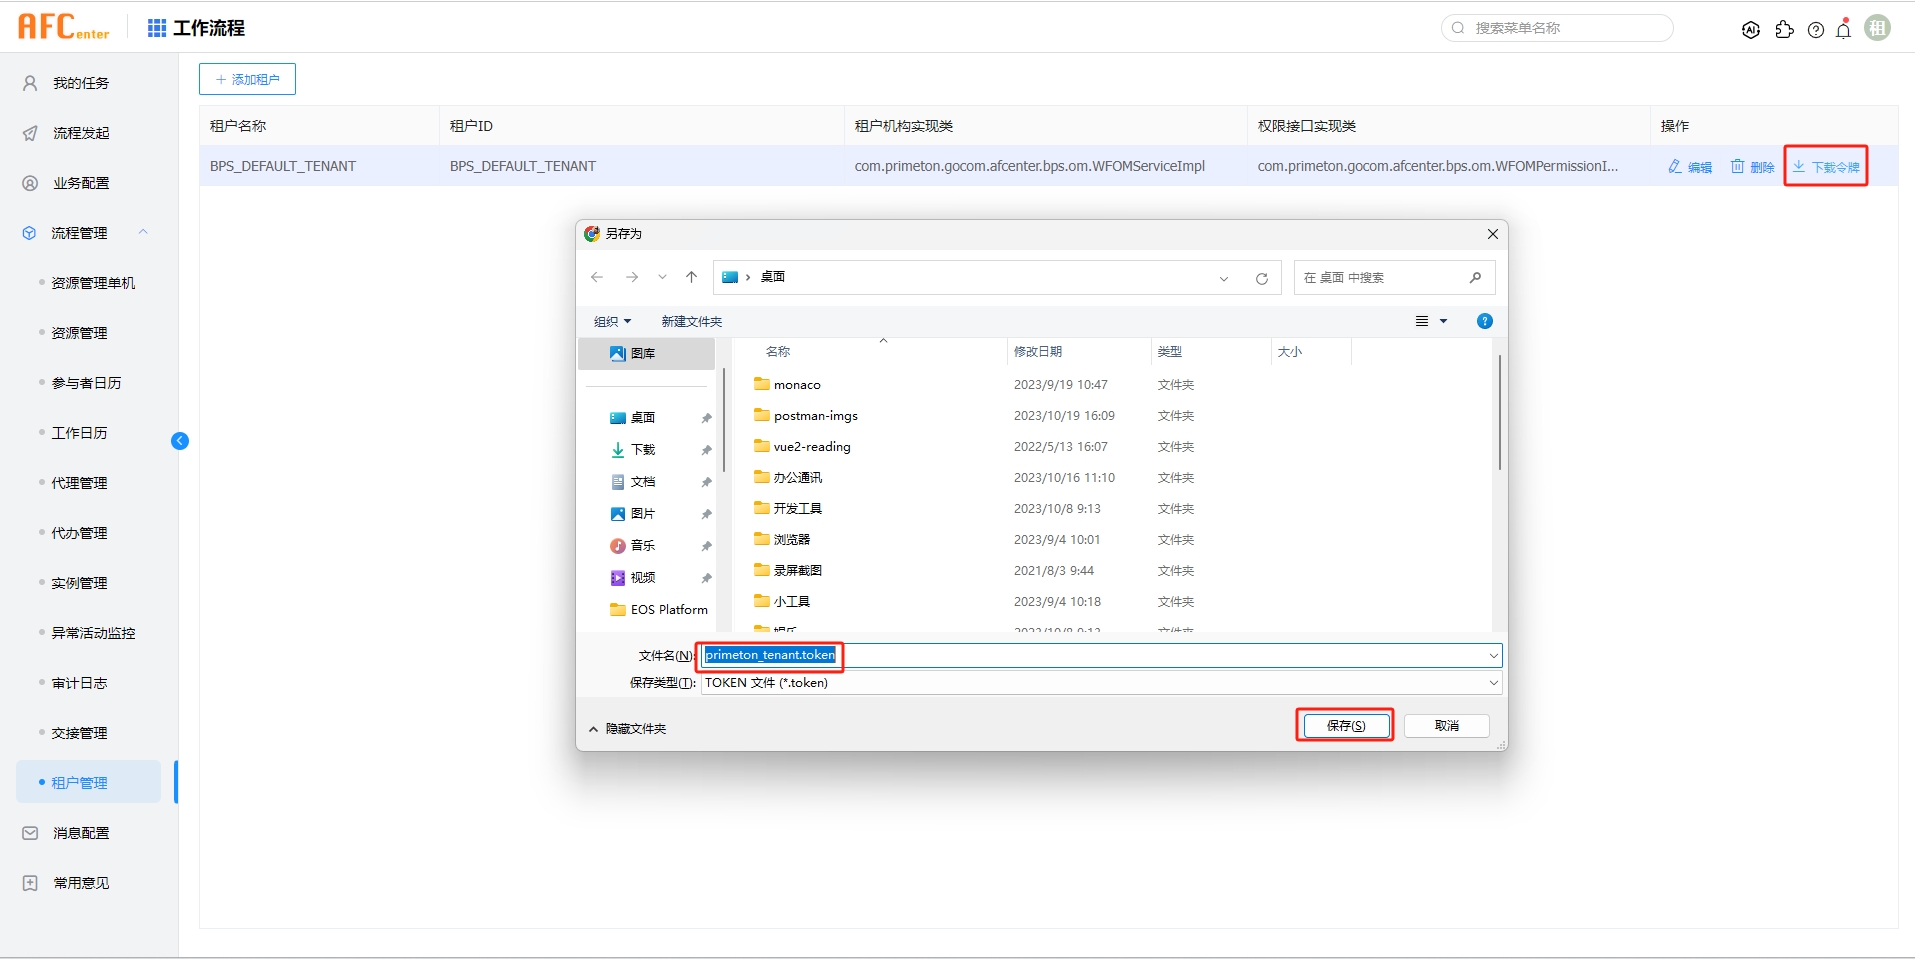The image size is (1915, 959).
Task: Click the 租 user avatar
Action: tap(1877, 29)
